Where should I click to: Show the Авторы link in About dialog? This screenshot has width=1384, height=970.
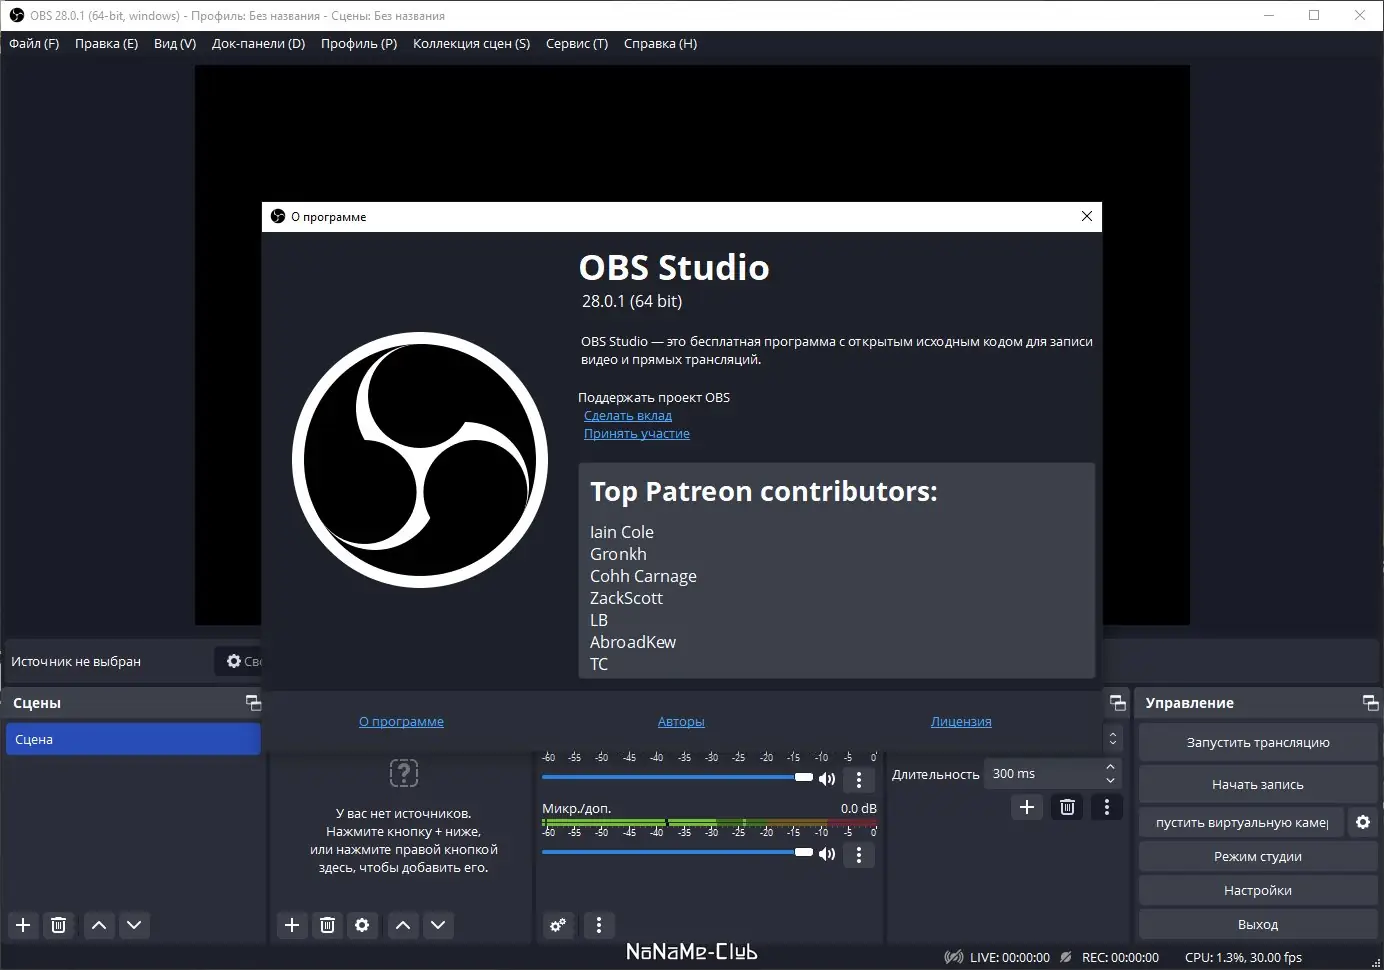[681, 722]
